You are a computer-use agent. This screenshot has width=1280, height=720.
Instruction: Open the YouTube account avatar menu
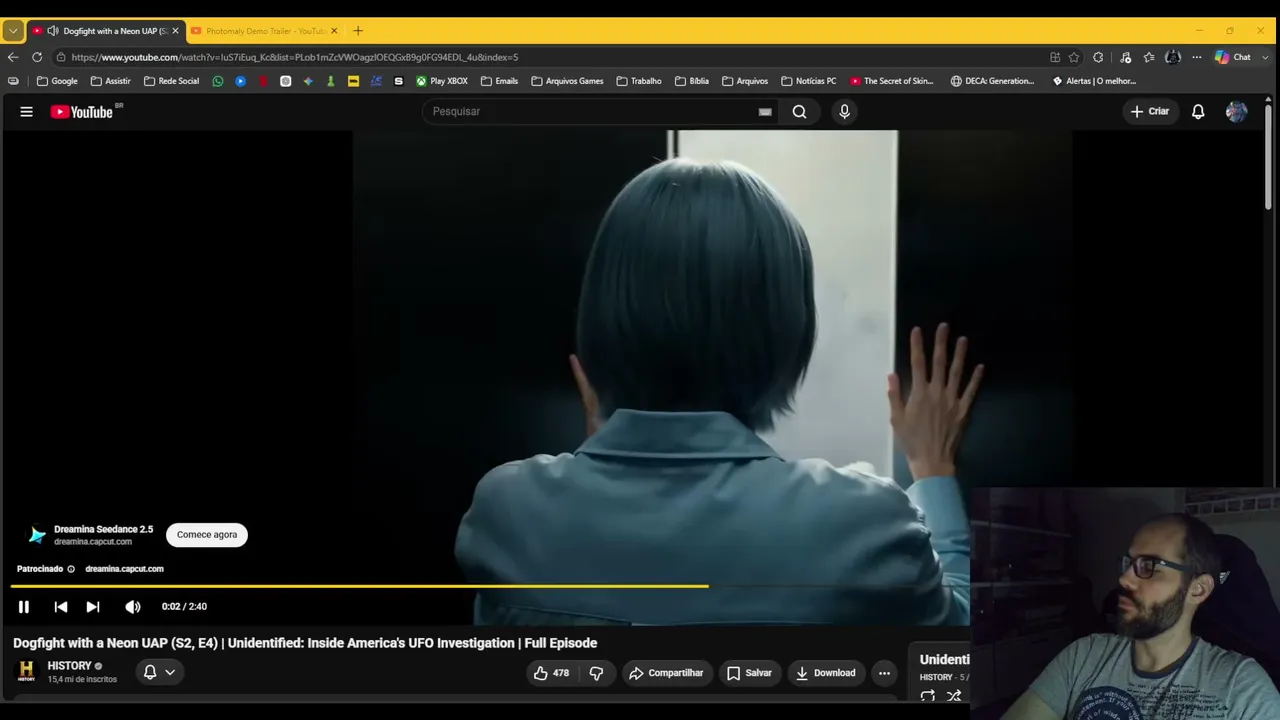1236,112
